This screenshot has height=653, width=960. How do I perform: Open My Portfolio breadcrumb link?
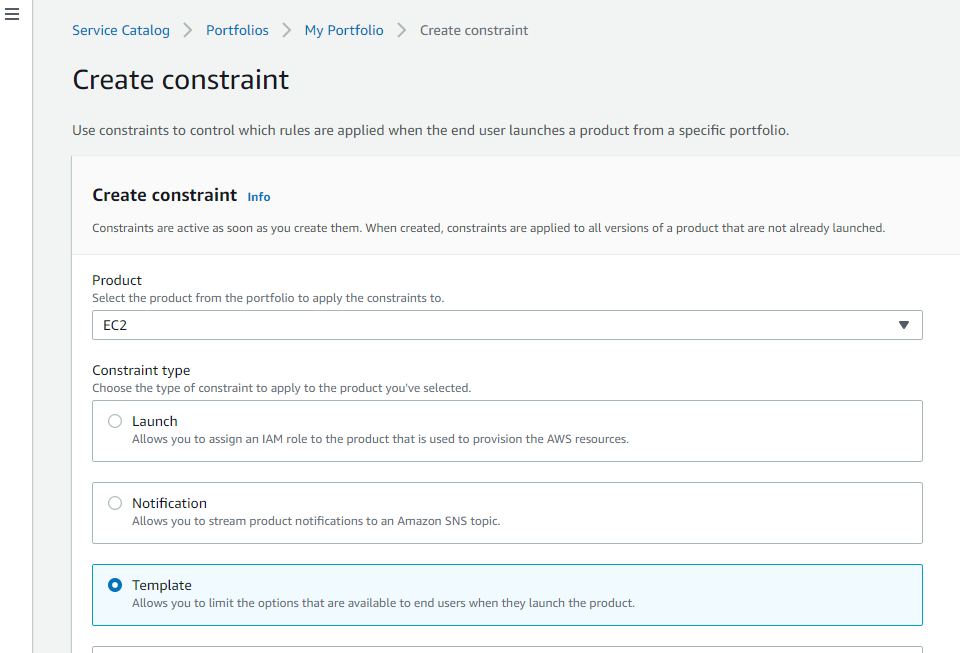tap(344, 30)
